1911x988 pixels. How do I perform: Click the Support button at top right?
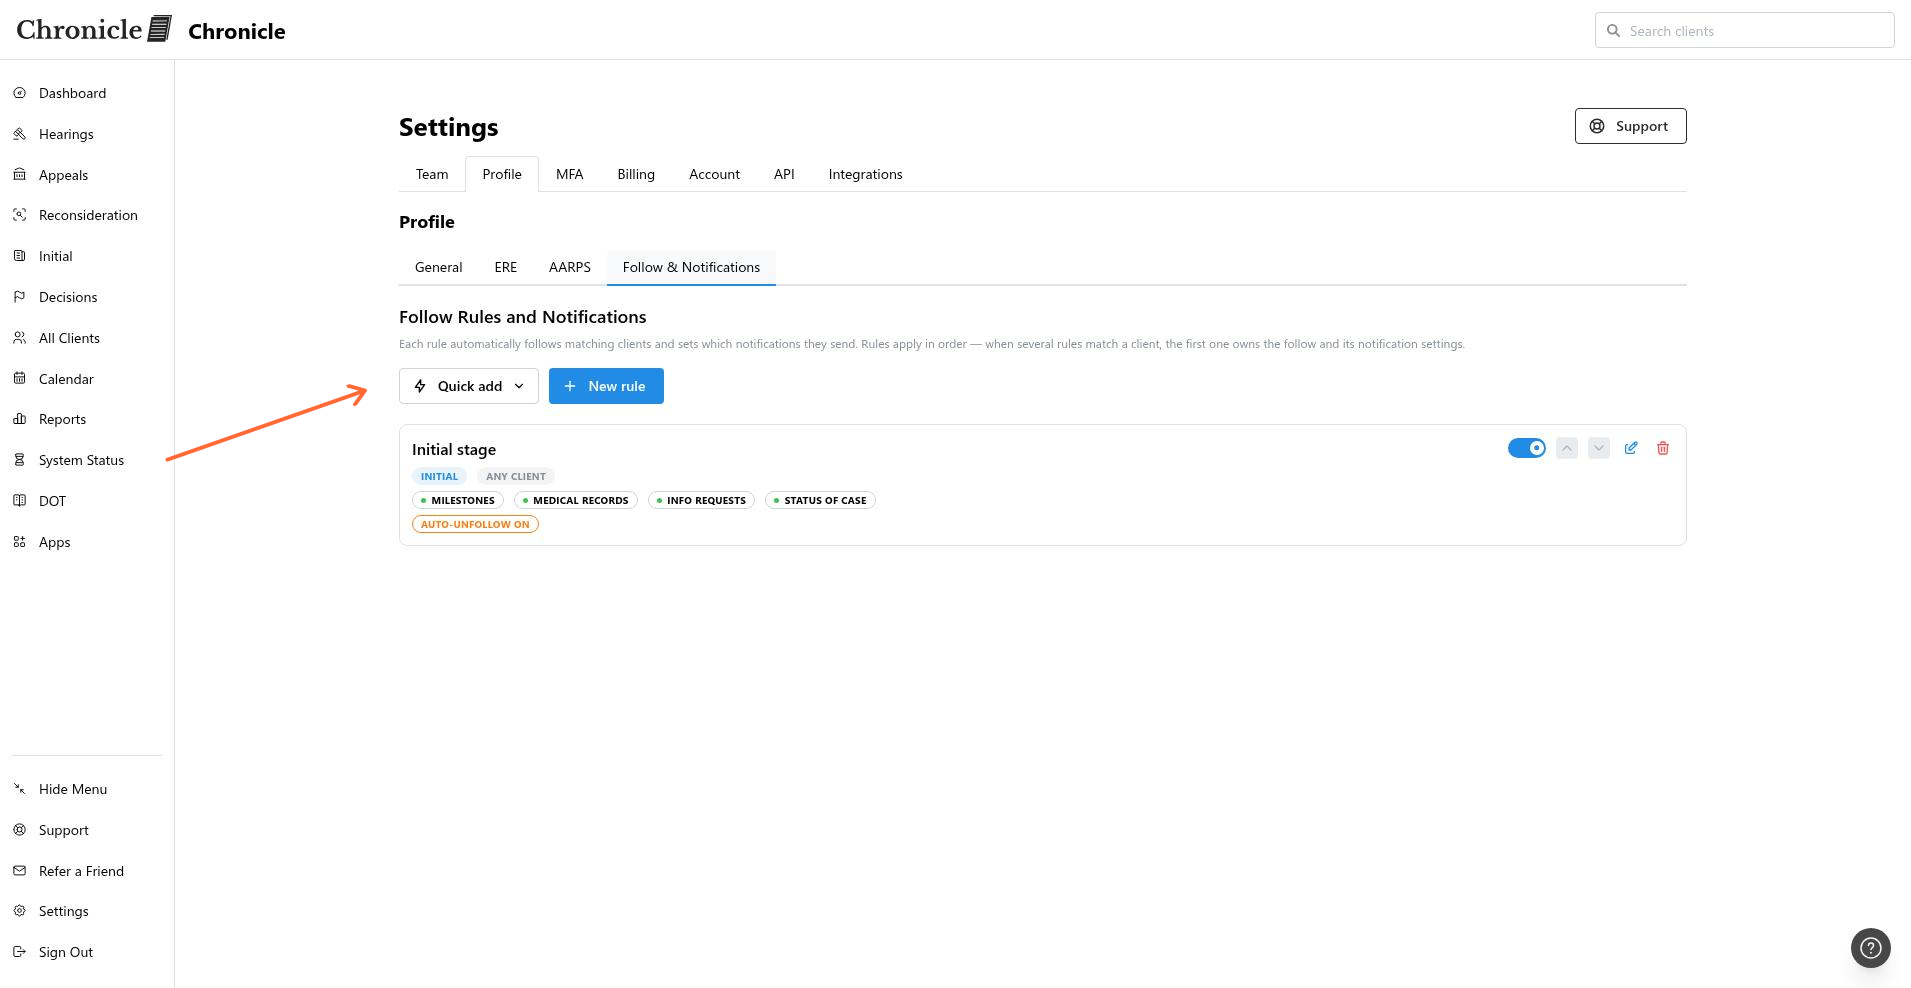tap(1630, 126)
